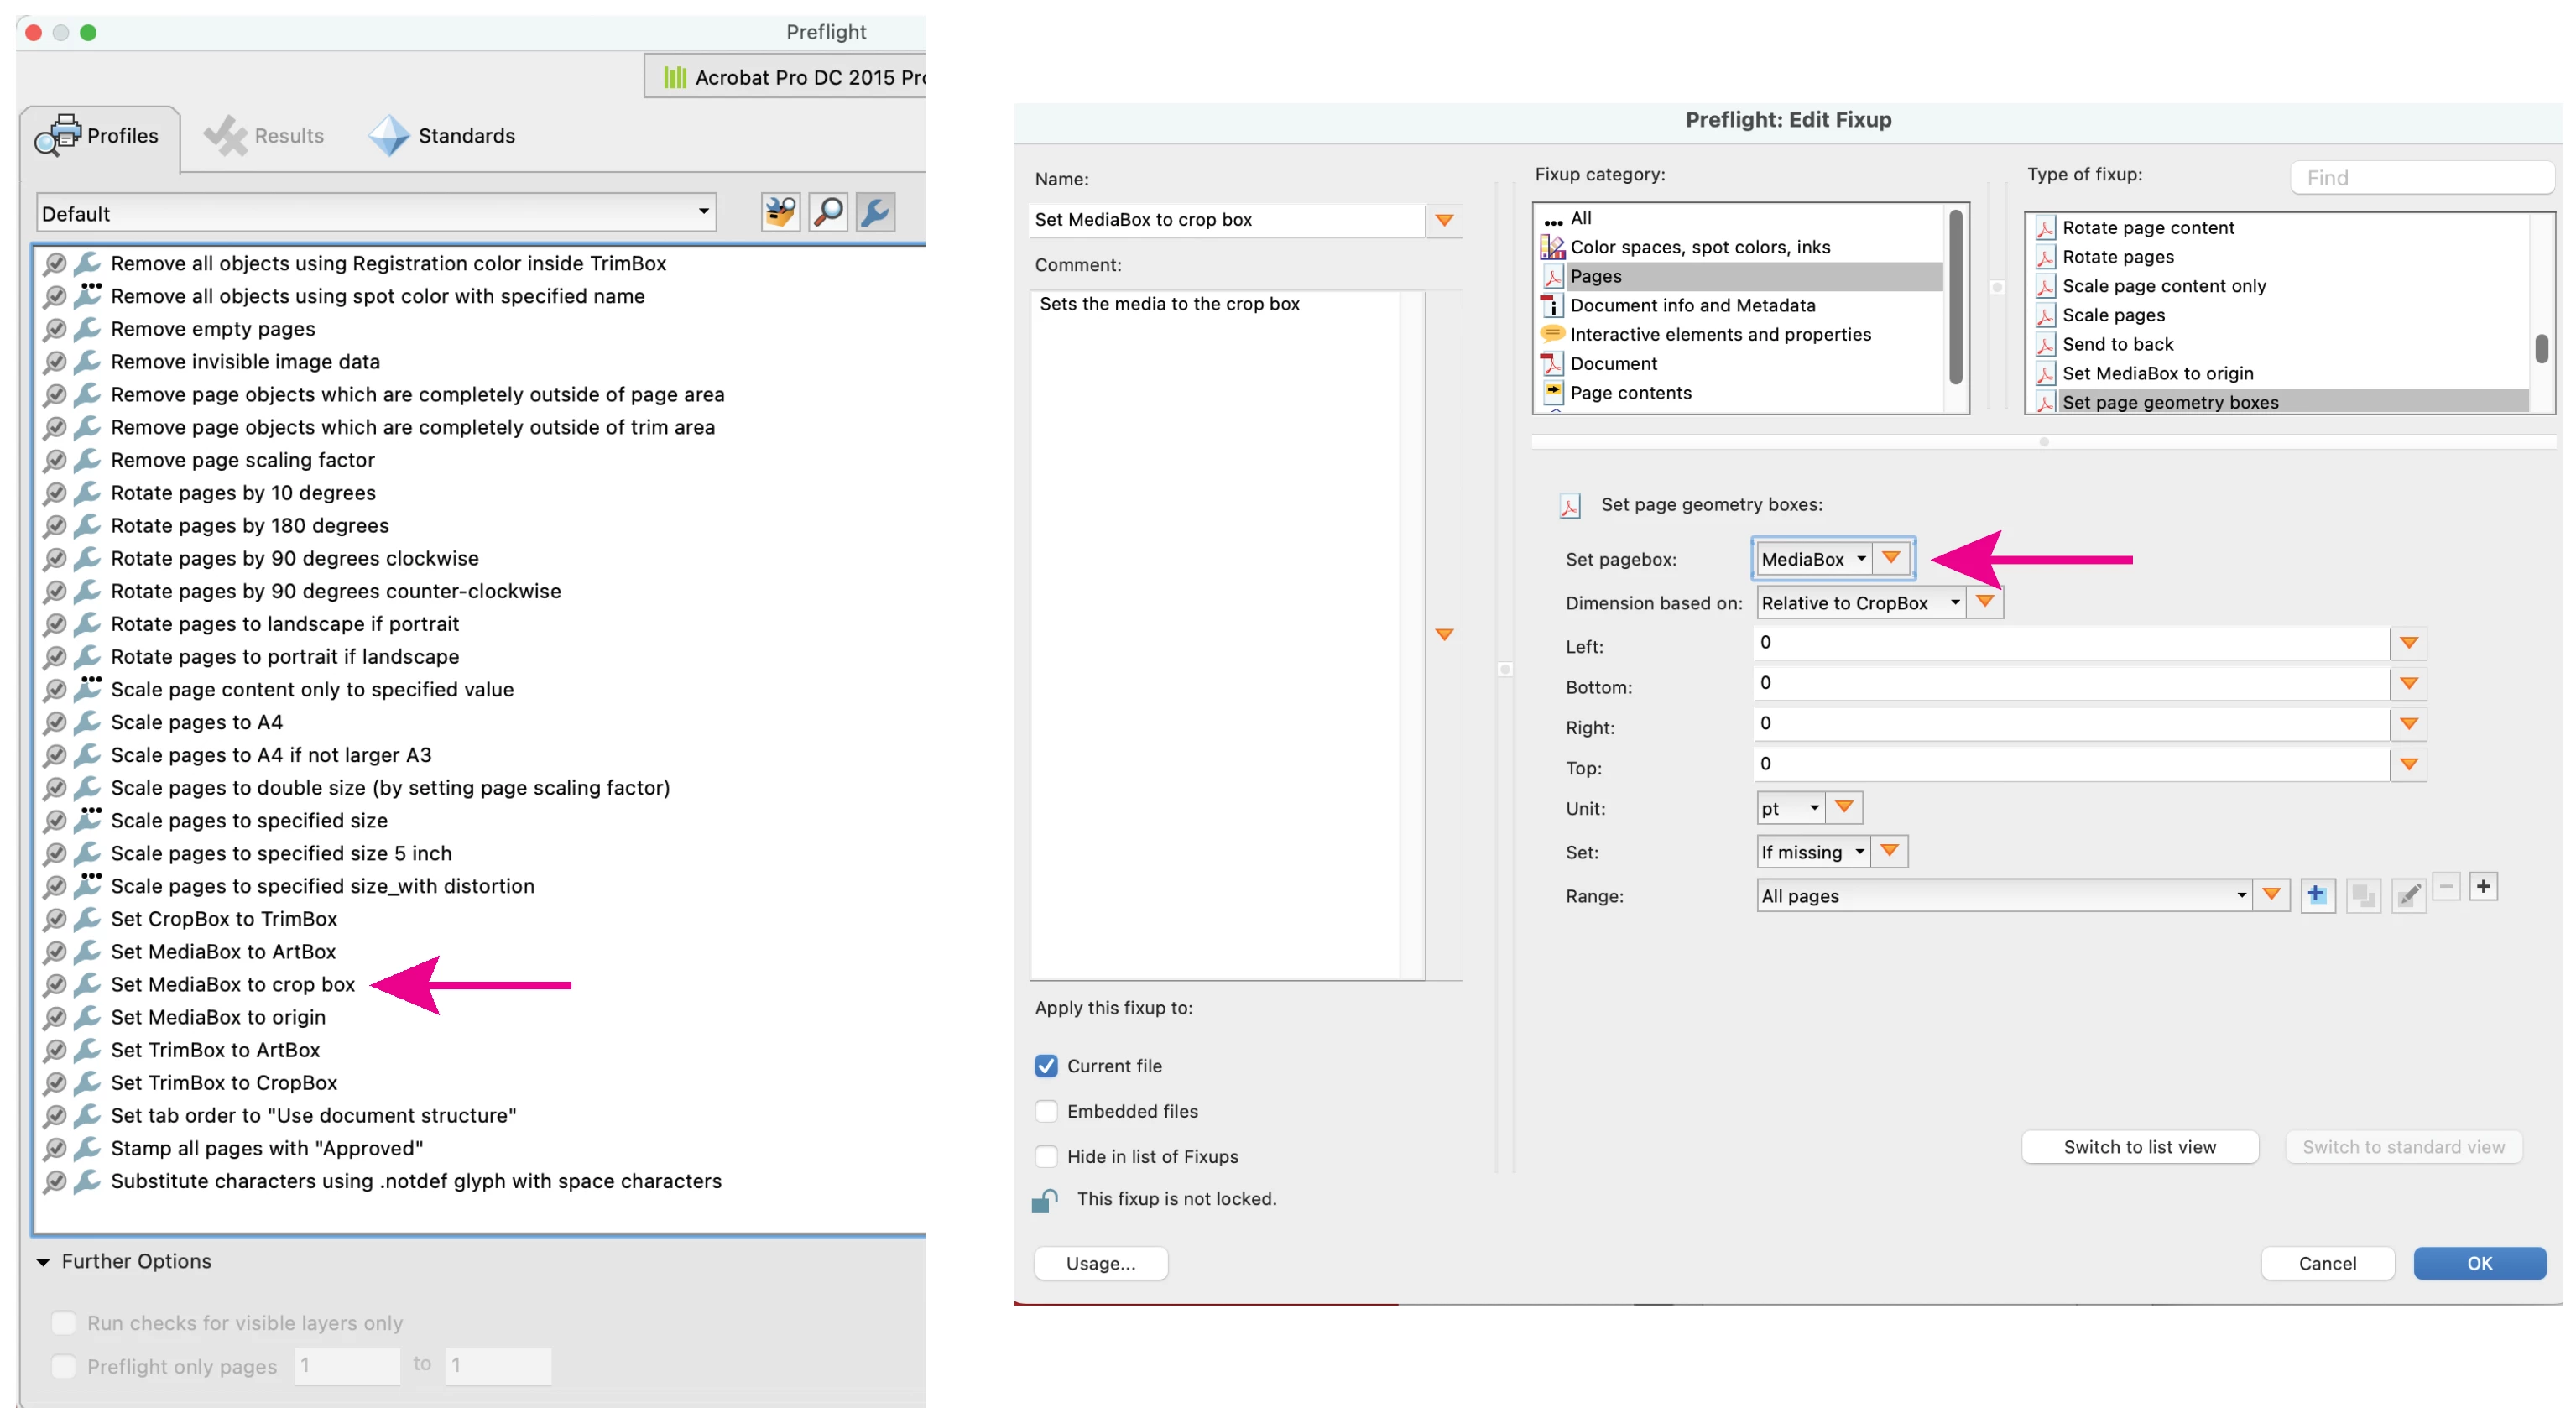Open the Set pagebox MediaBox dropdown
This screenshot has width=2576, height=1408.
[x=1814, y=559]
